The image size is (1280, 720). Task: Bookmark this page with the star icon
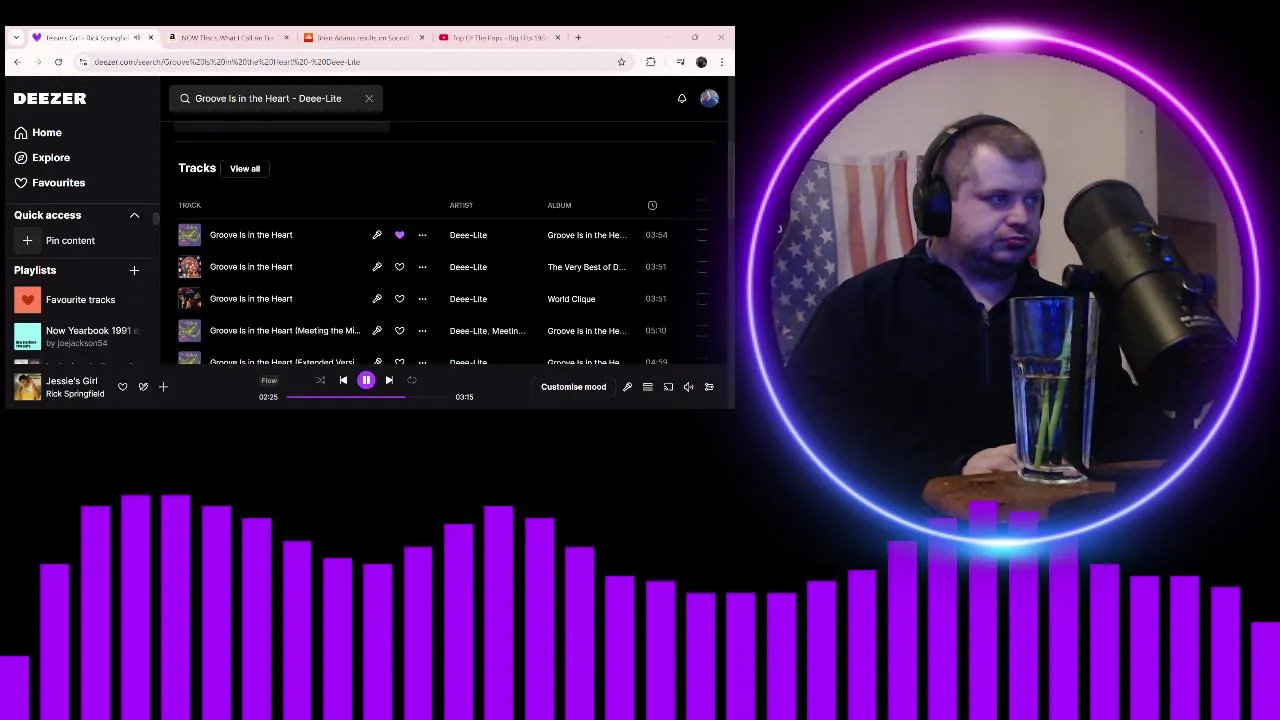click(x=621, y=62)
